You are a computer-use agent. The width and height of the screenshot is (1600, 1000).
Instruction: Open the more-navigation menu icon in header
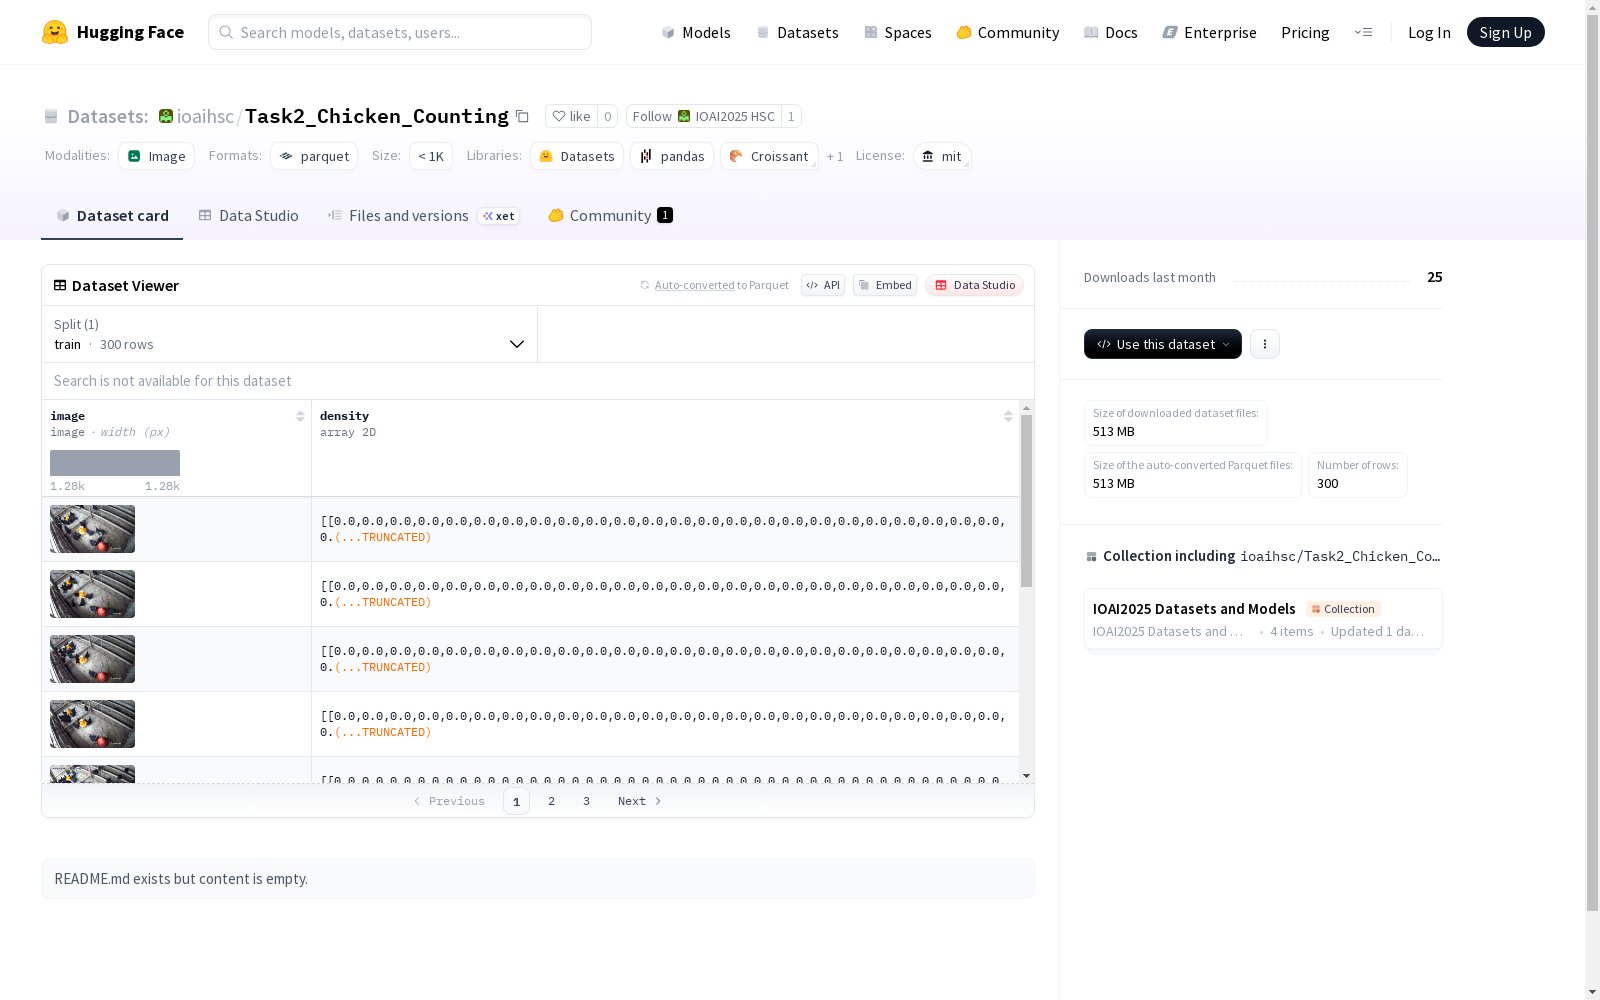click(1363, 32)
